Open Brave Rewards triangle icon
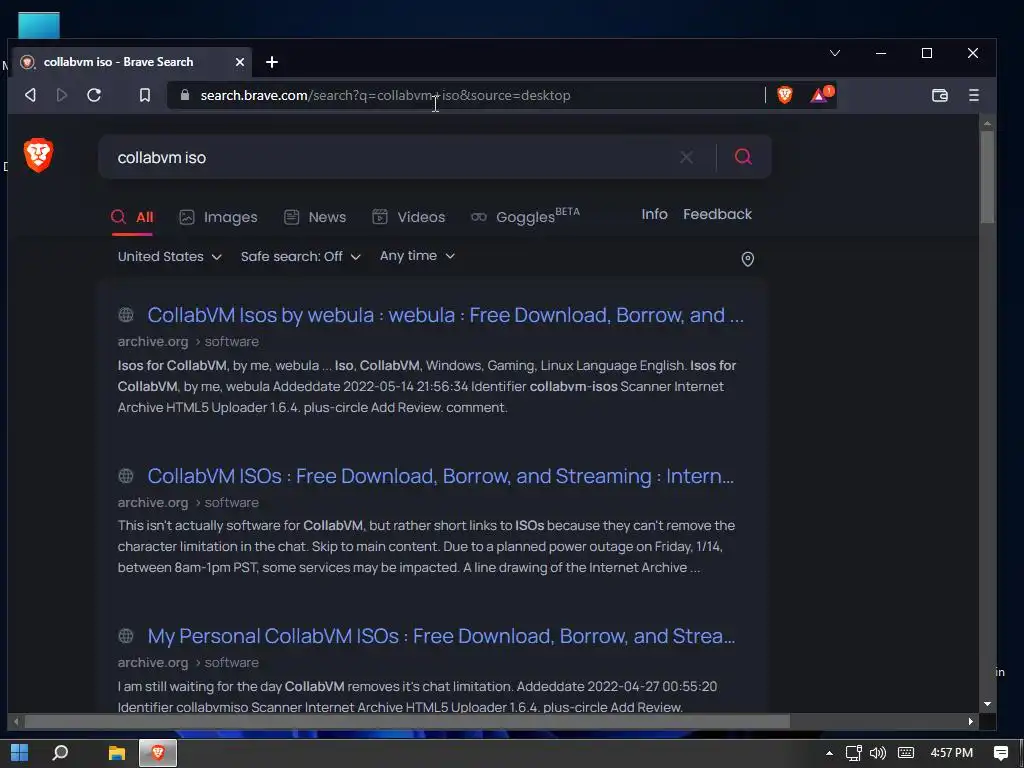The image size is (1024, 768). click(820, 95)
